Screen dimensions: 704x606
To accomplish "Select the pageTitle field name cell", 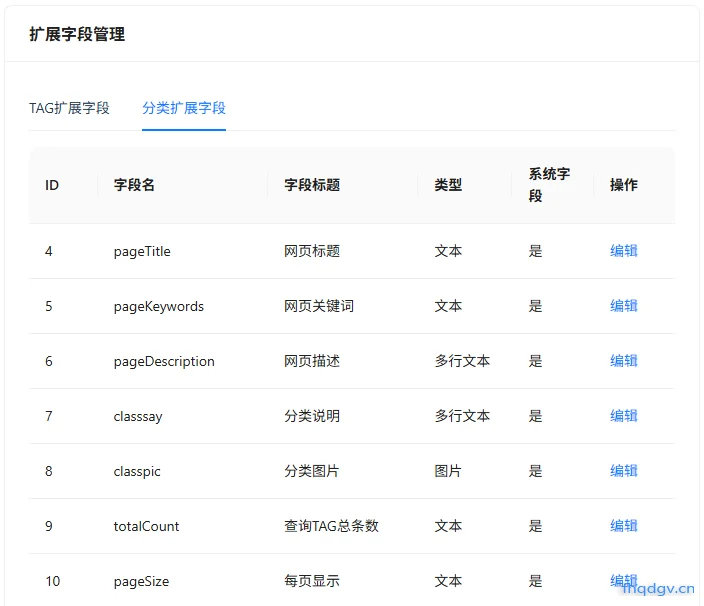I will pos(142,251).
